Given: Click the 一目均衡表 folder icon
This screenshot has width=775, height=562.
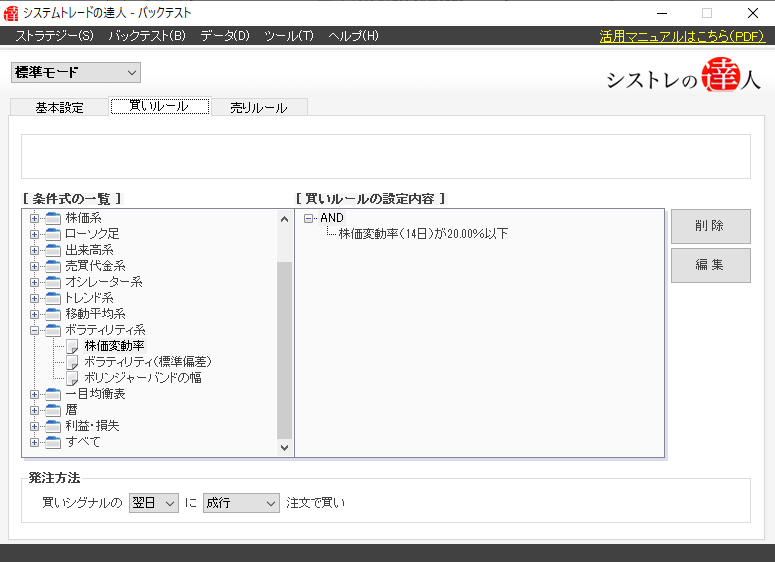Looking at the screenshot, I should pyautogui.click(x=53, y=394).
